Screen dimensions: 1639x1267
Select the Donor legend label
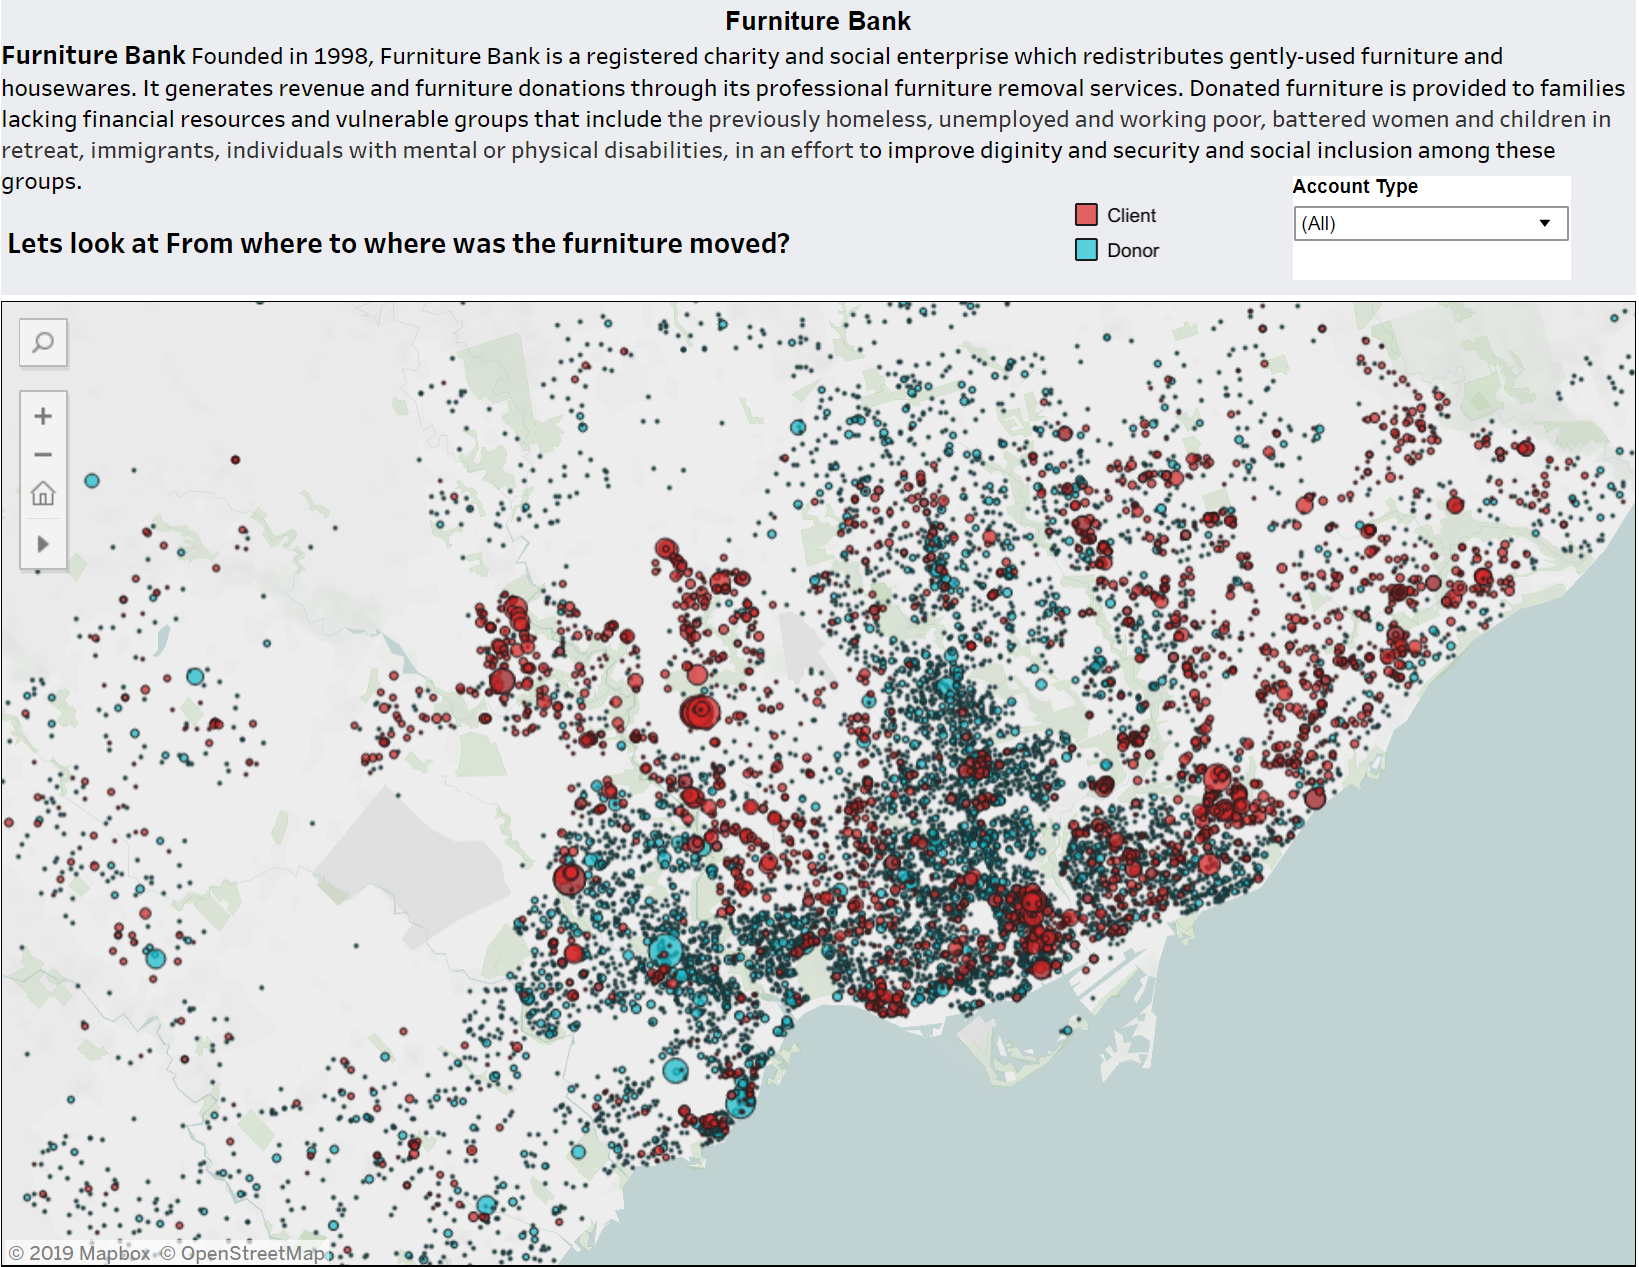(1133, 250)
